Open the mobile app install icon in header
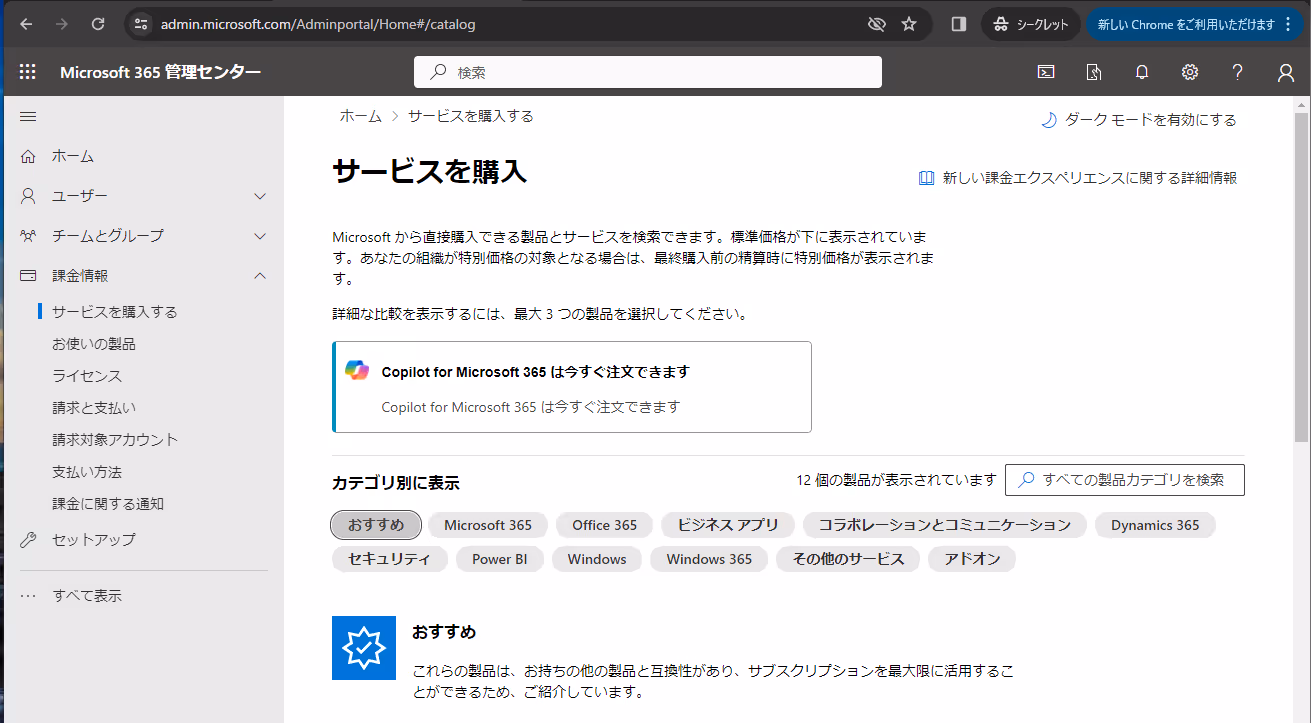 (x=1094, y=72)
